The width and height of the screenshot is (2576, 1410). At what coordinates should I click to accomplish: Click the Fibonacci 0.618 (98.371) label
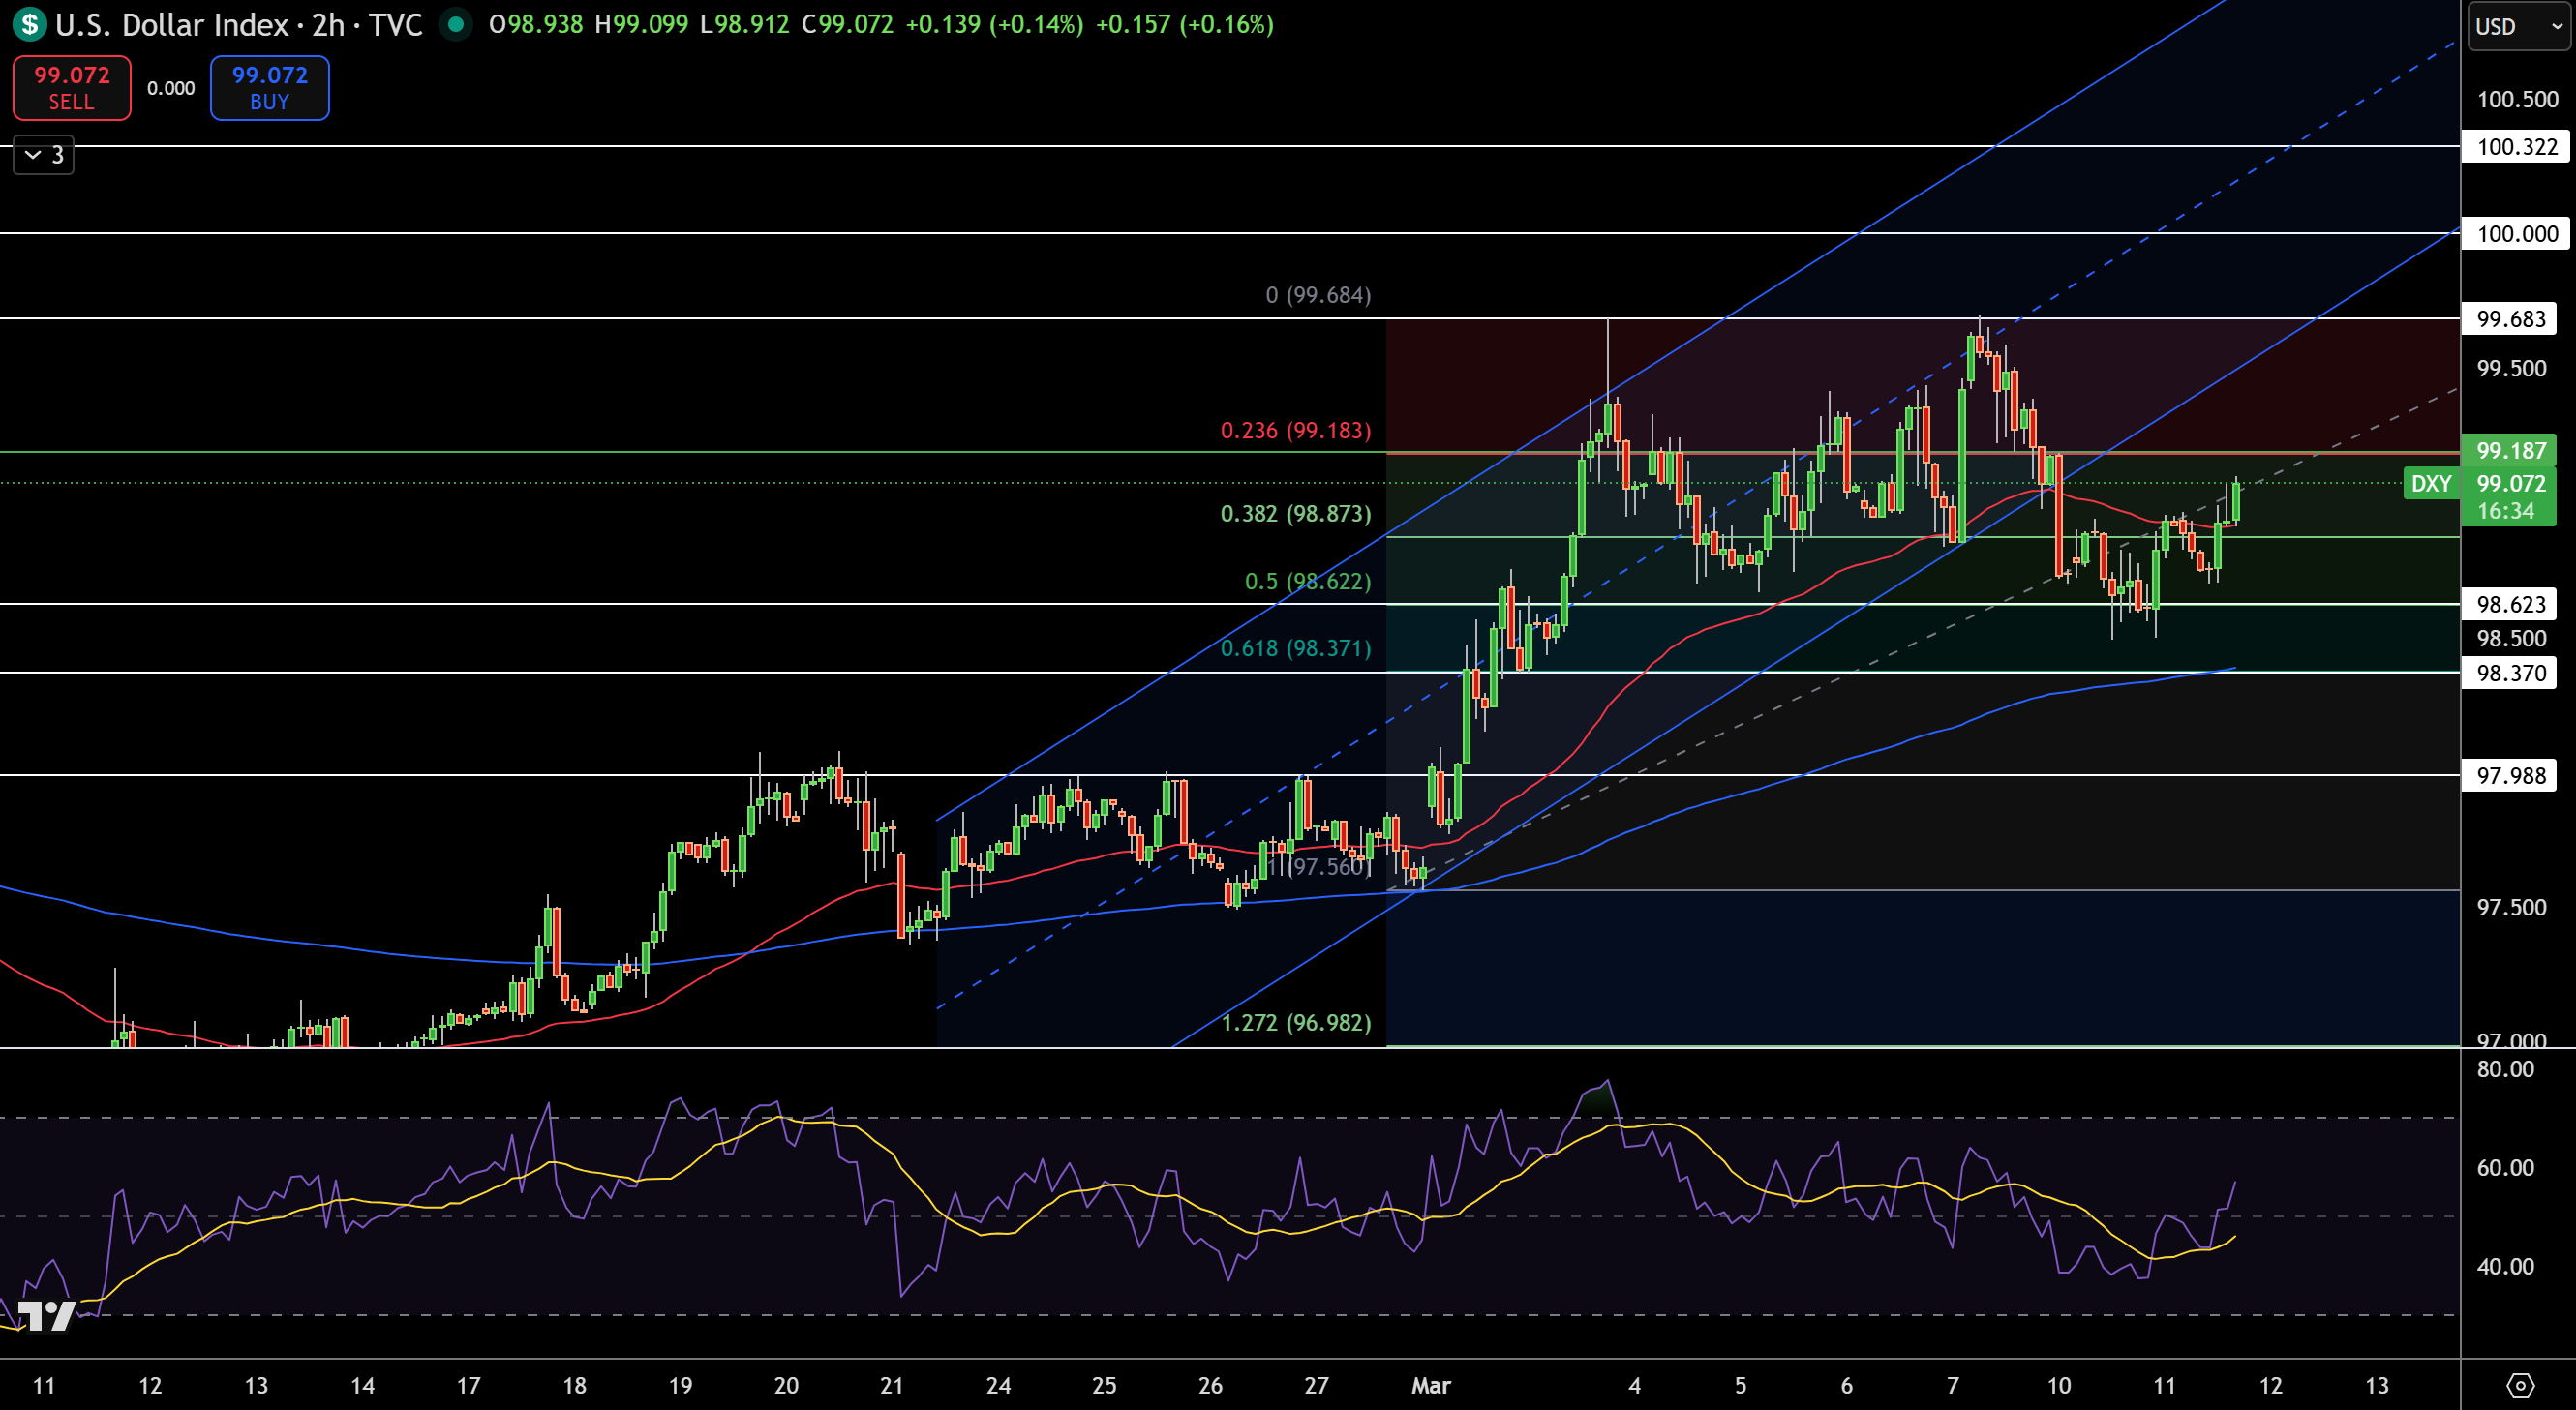(1295, 648)
